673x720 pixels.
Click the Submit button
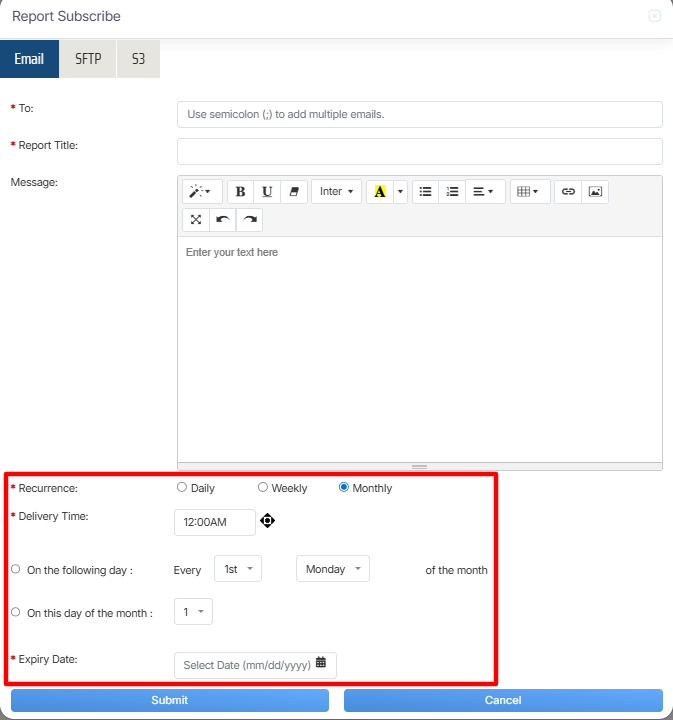(169, 700)
